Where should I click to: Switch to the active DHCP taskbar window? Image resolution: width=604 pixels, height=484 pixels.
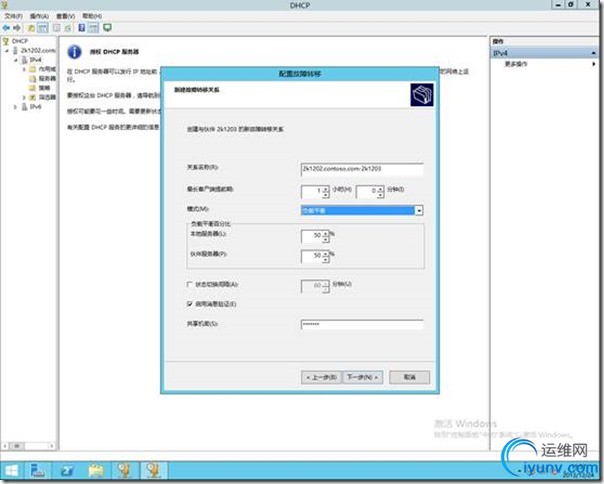153,471
